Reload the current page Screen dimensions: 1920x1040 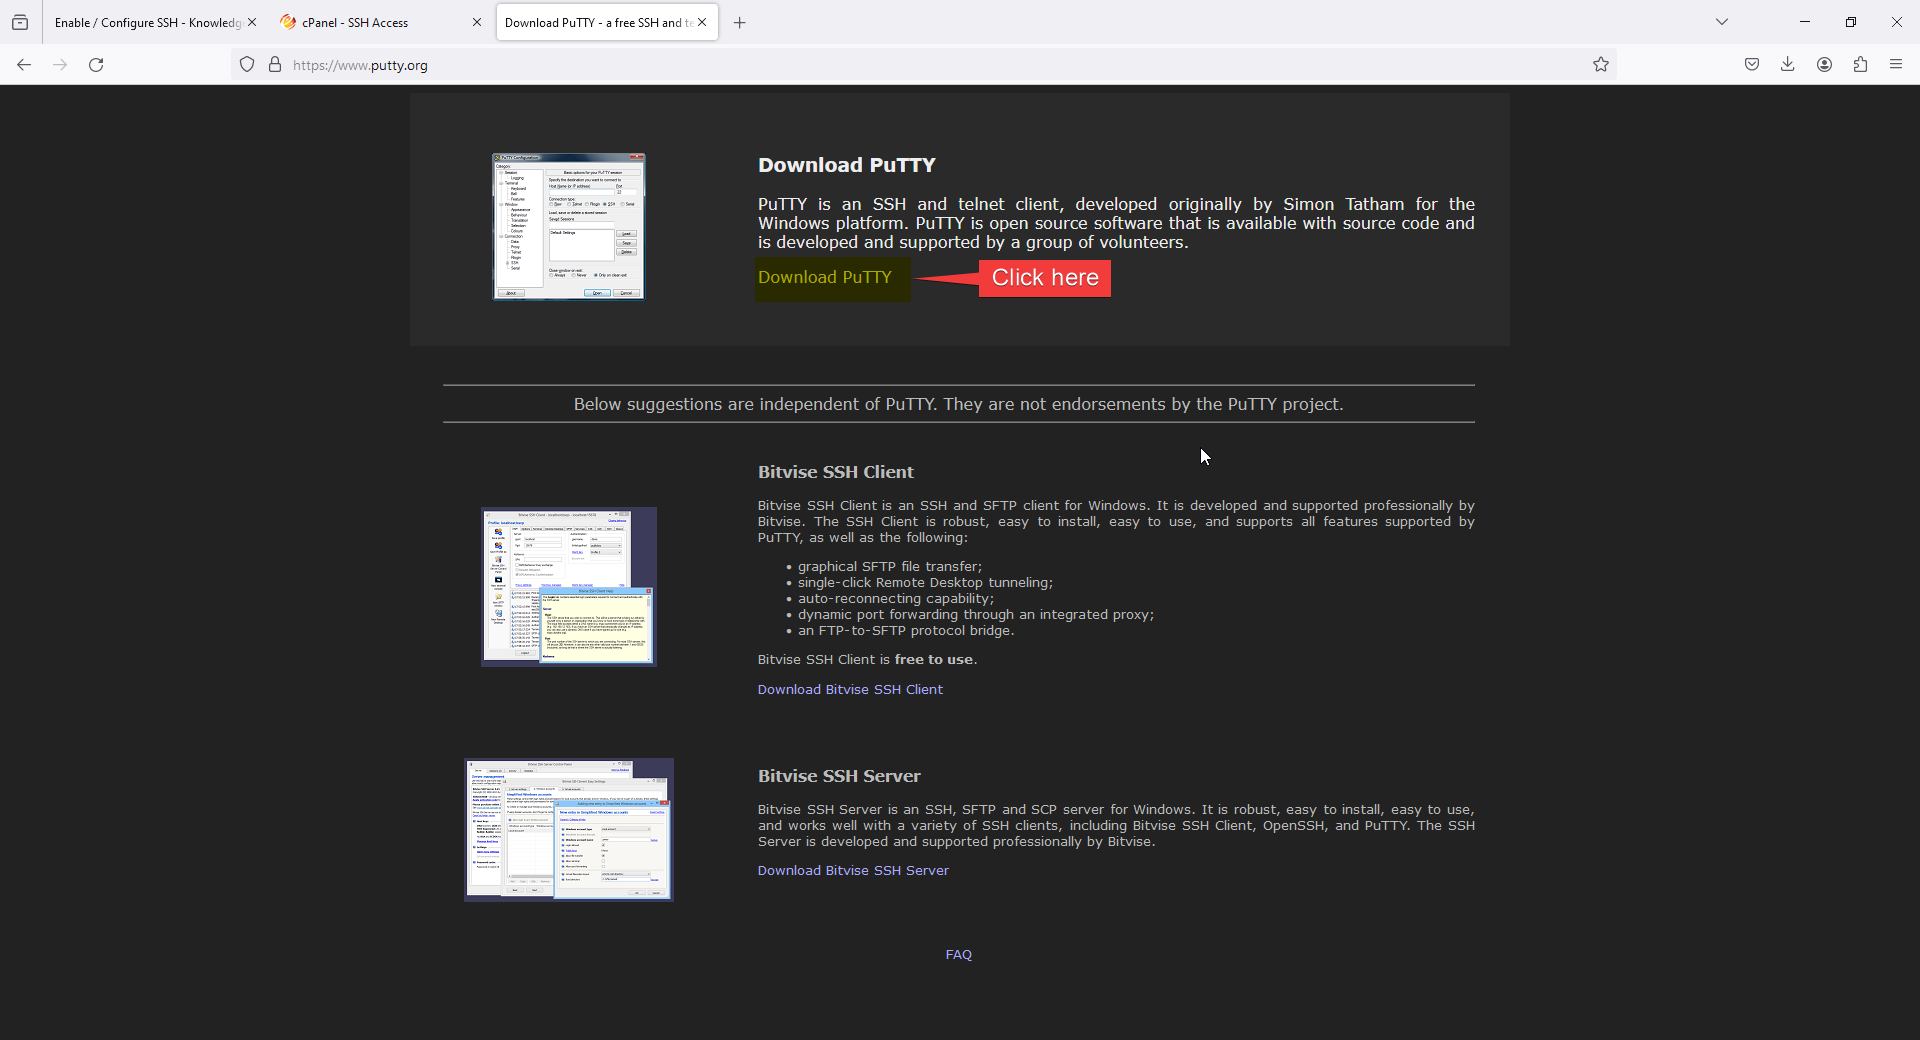pyautogui.click(x=96, y=65)
